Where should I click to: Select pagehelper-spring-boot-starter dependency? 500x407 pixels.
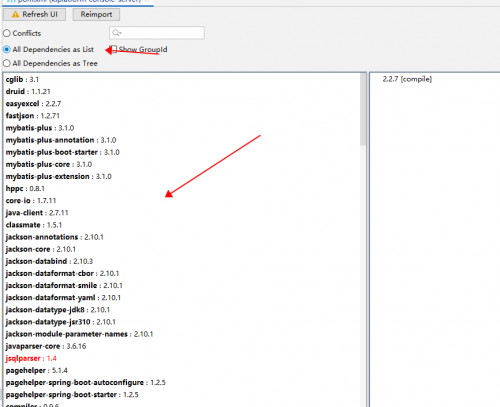[x=72, y=395]
